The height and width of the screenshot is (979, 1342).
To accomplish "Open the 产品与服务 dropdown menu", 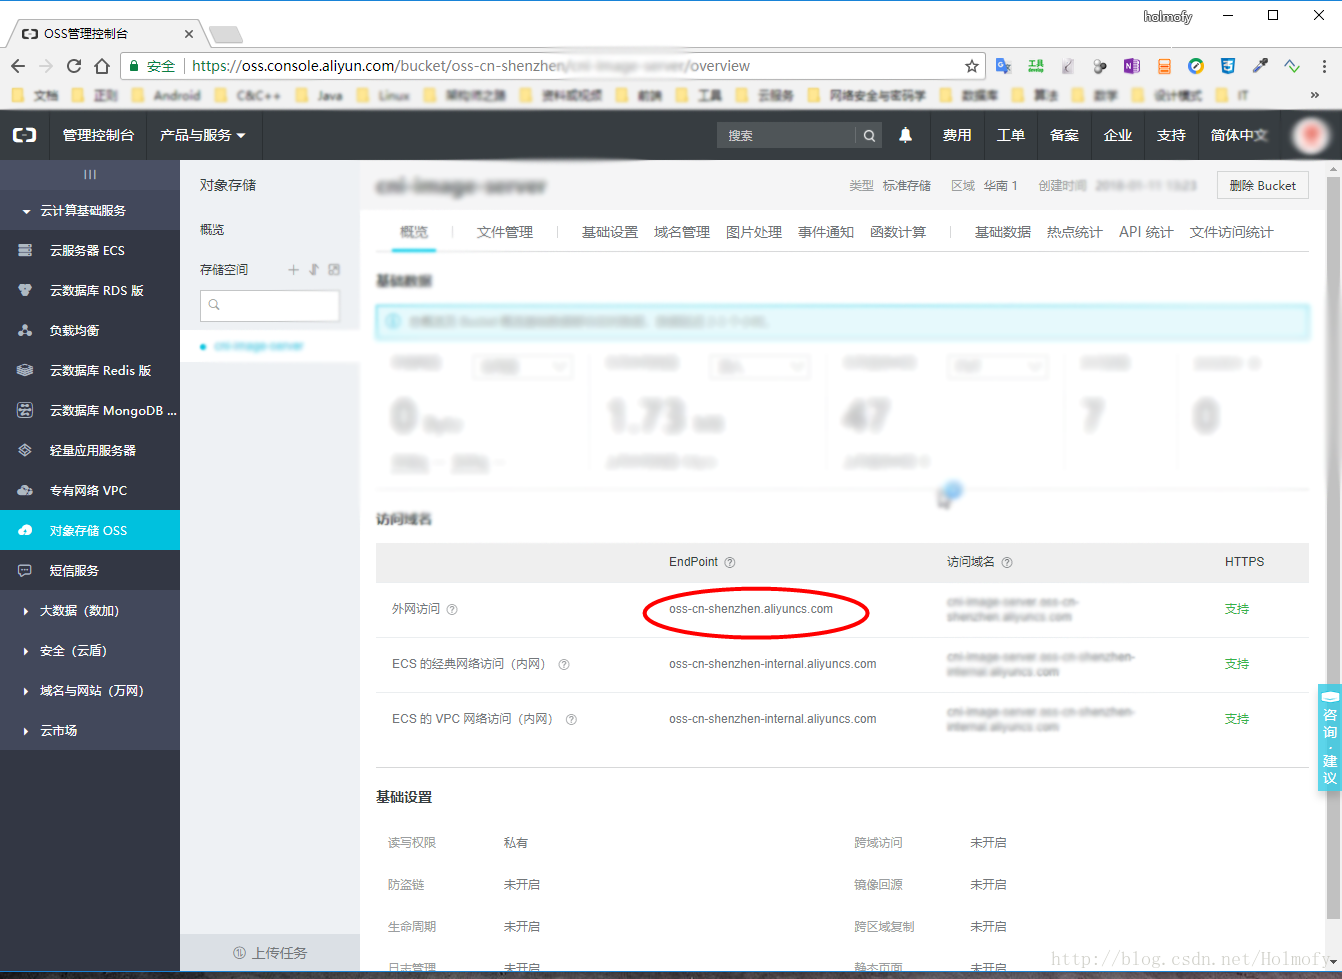I will [203, 135].
